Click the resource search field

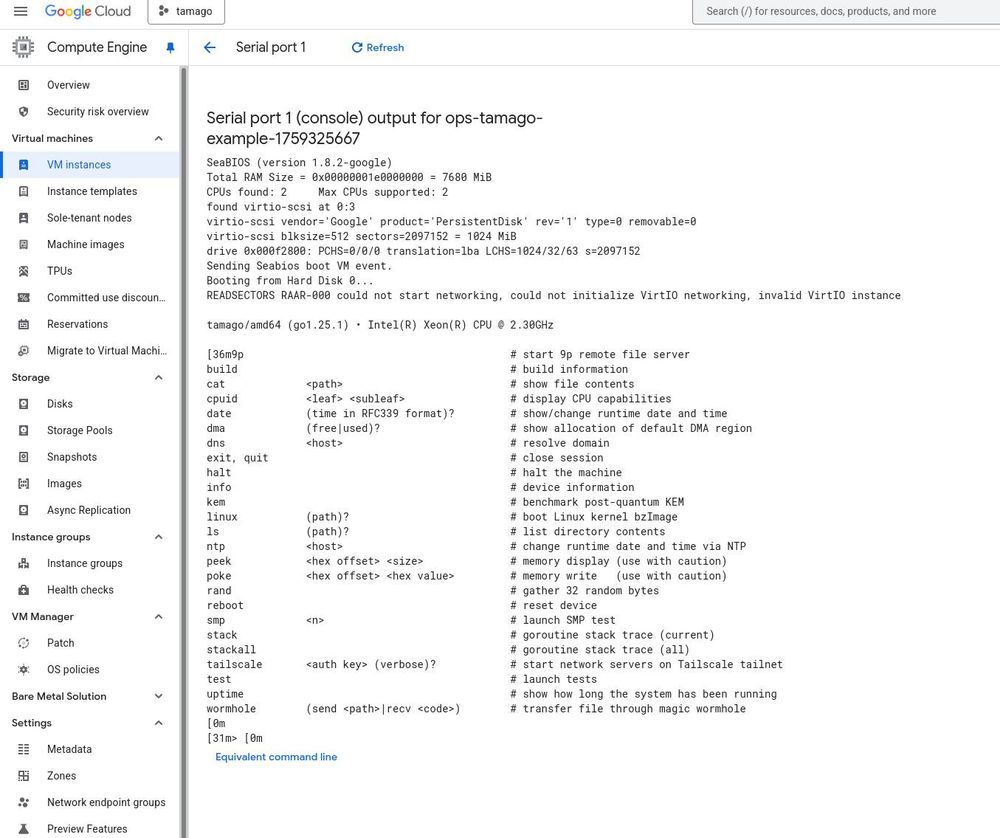coord(848,11)
